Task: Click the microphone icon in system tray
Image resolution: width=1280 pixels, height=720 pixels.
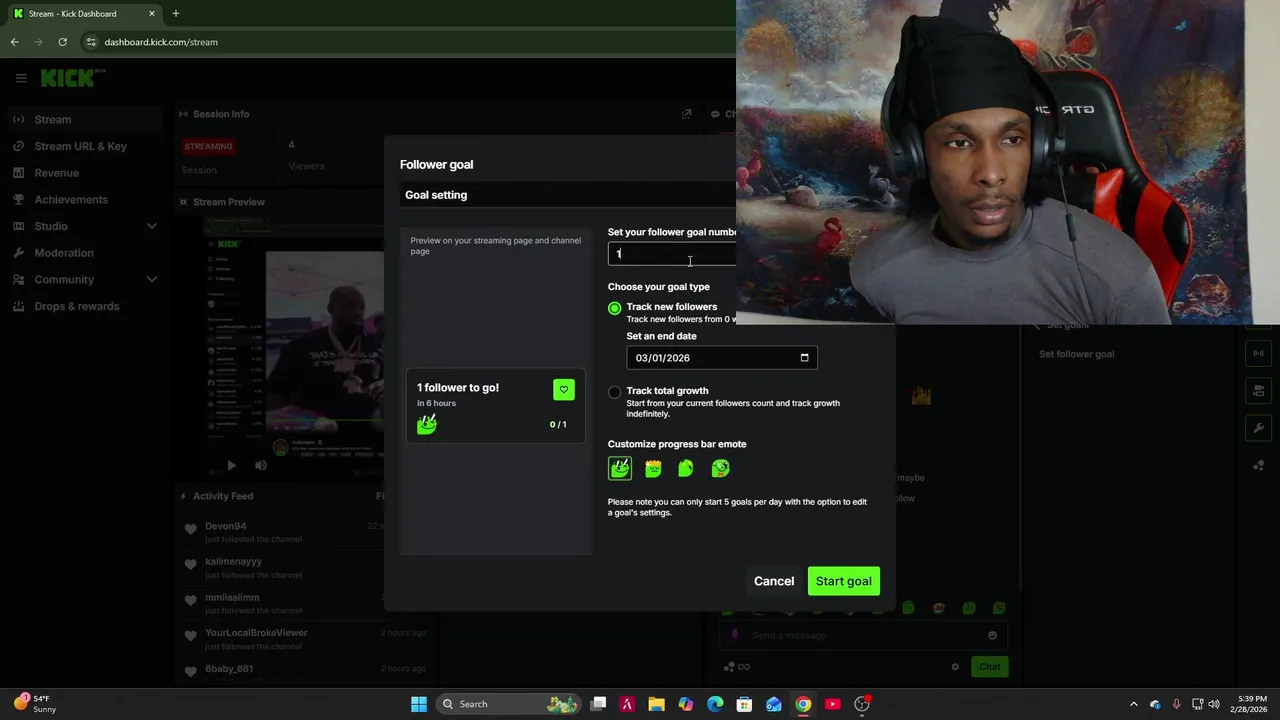Action: 1176,704
